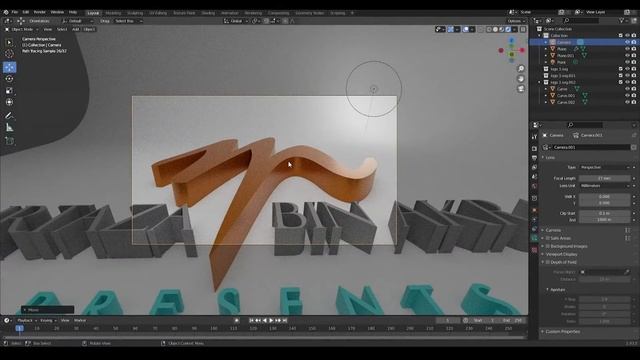Open the View Layer properties tab icon
This screenshot has height=360, width=640.
(x=534, y=167)
